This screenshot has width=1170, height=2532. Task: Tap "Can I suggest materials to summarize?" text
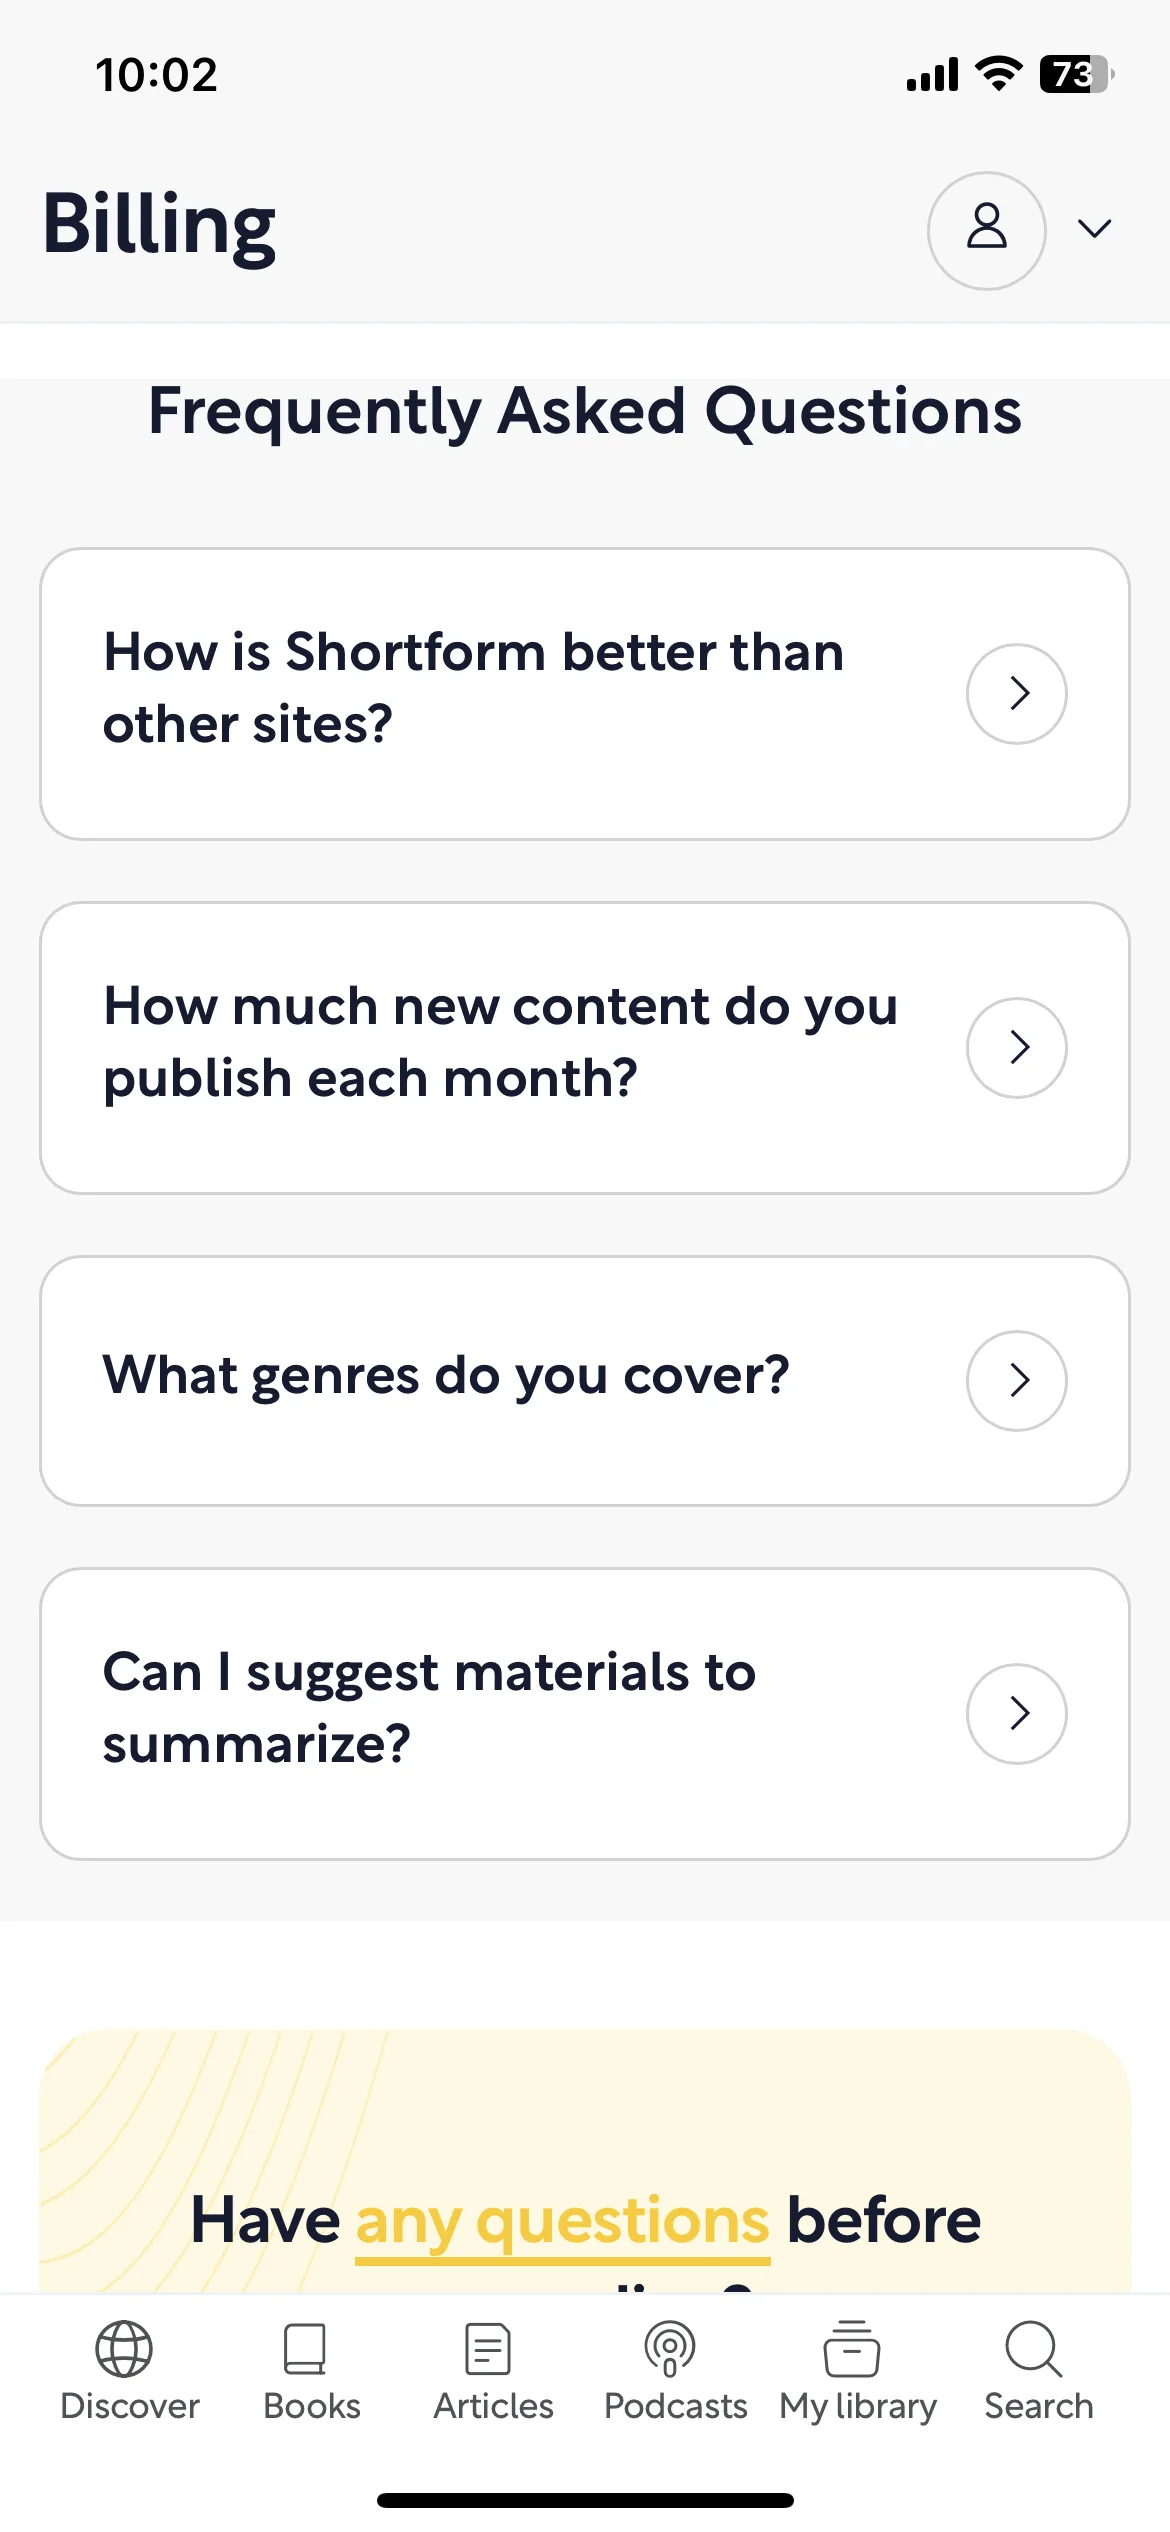430,1708
